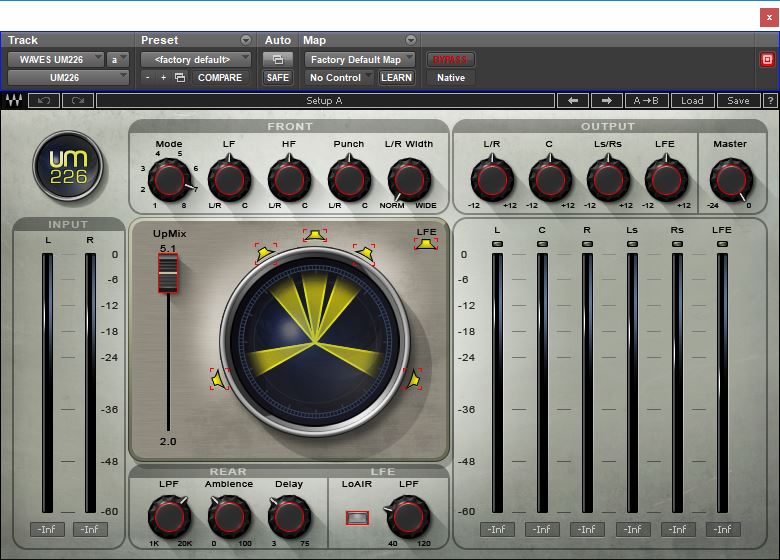This screenshot has width=780, height=560.
Task: Click the preset copy settings icon
Action: click(180, 78)
